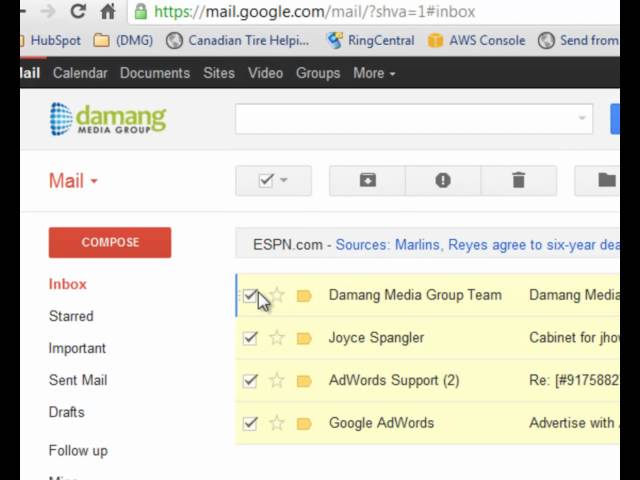Open the Send from bookmark

(x=578, y=40)
